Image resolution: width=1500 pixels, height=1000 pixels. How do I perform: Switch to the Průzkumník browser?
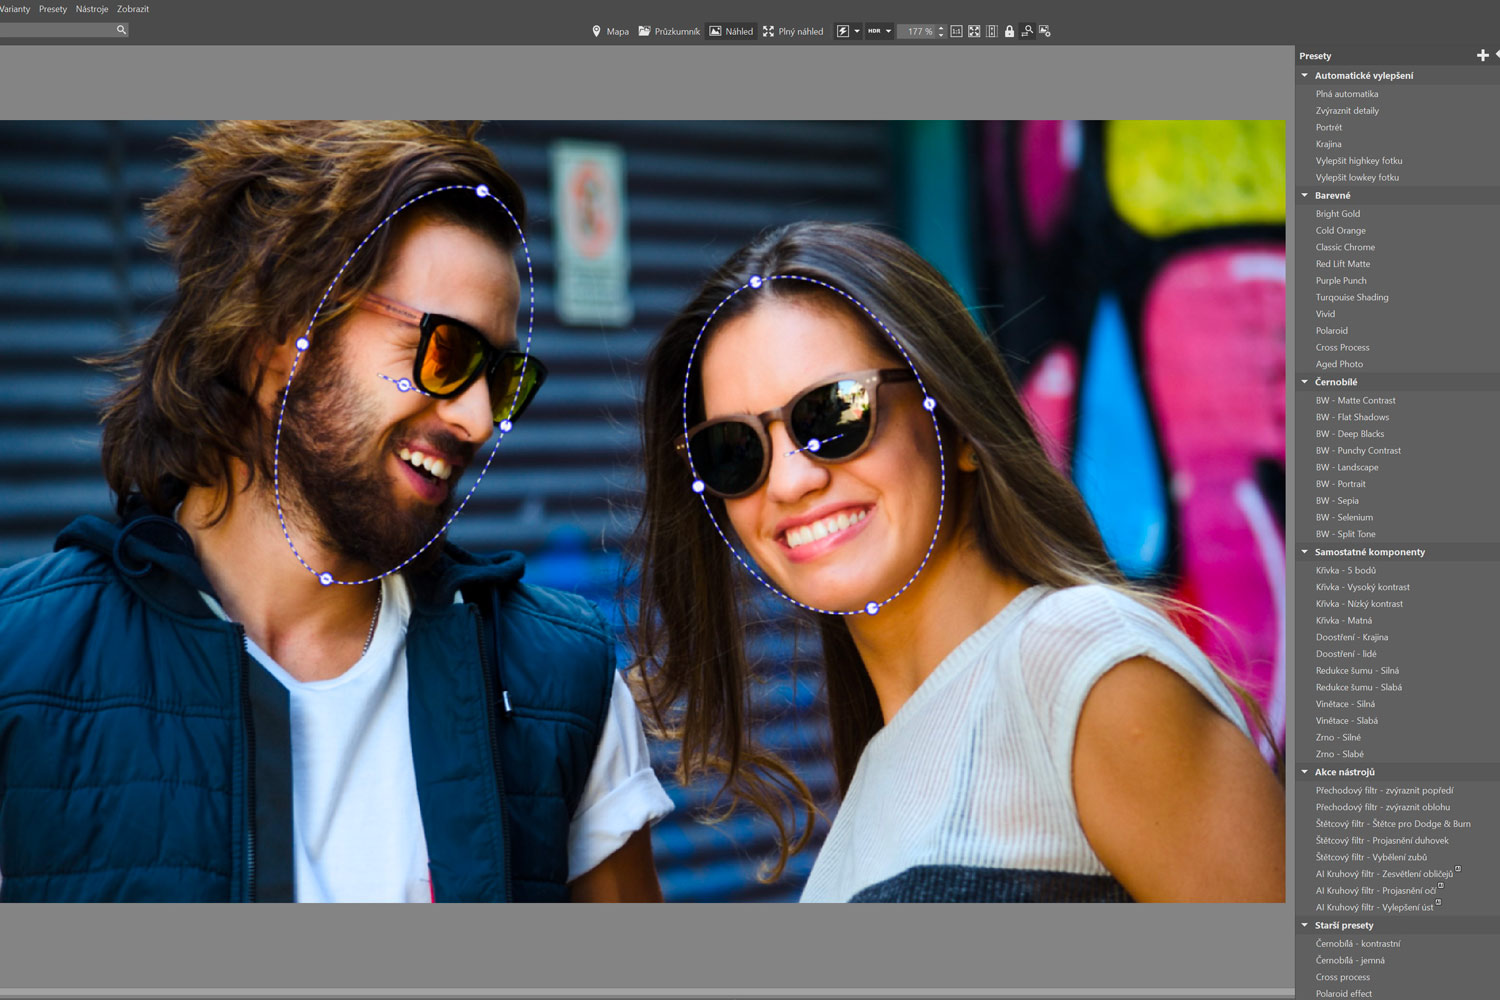pyautogui.click(x=669, y=32)
